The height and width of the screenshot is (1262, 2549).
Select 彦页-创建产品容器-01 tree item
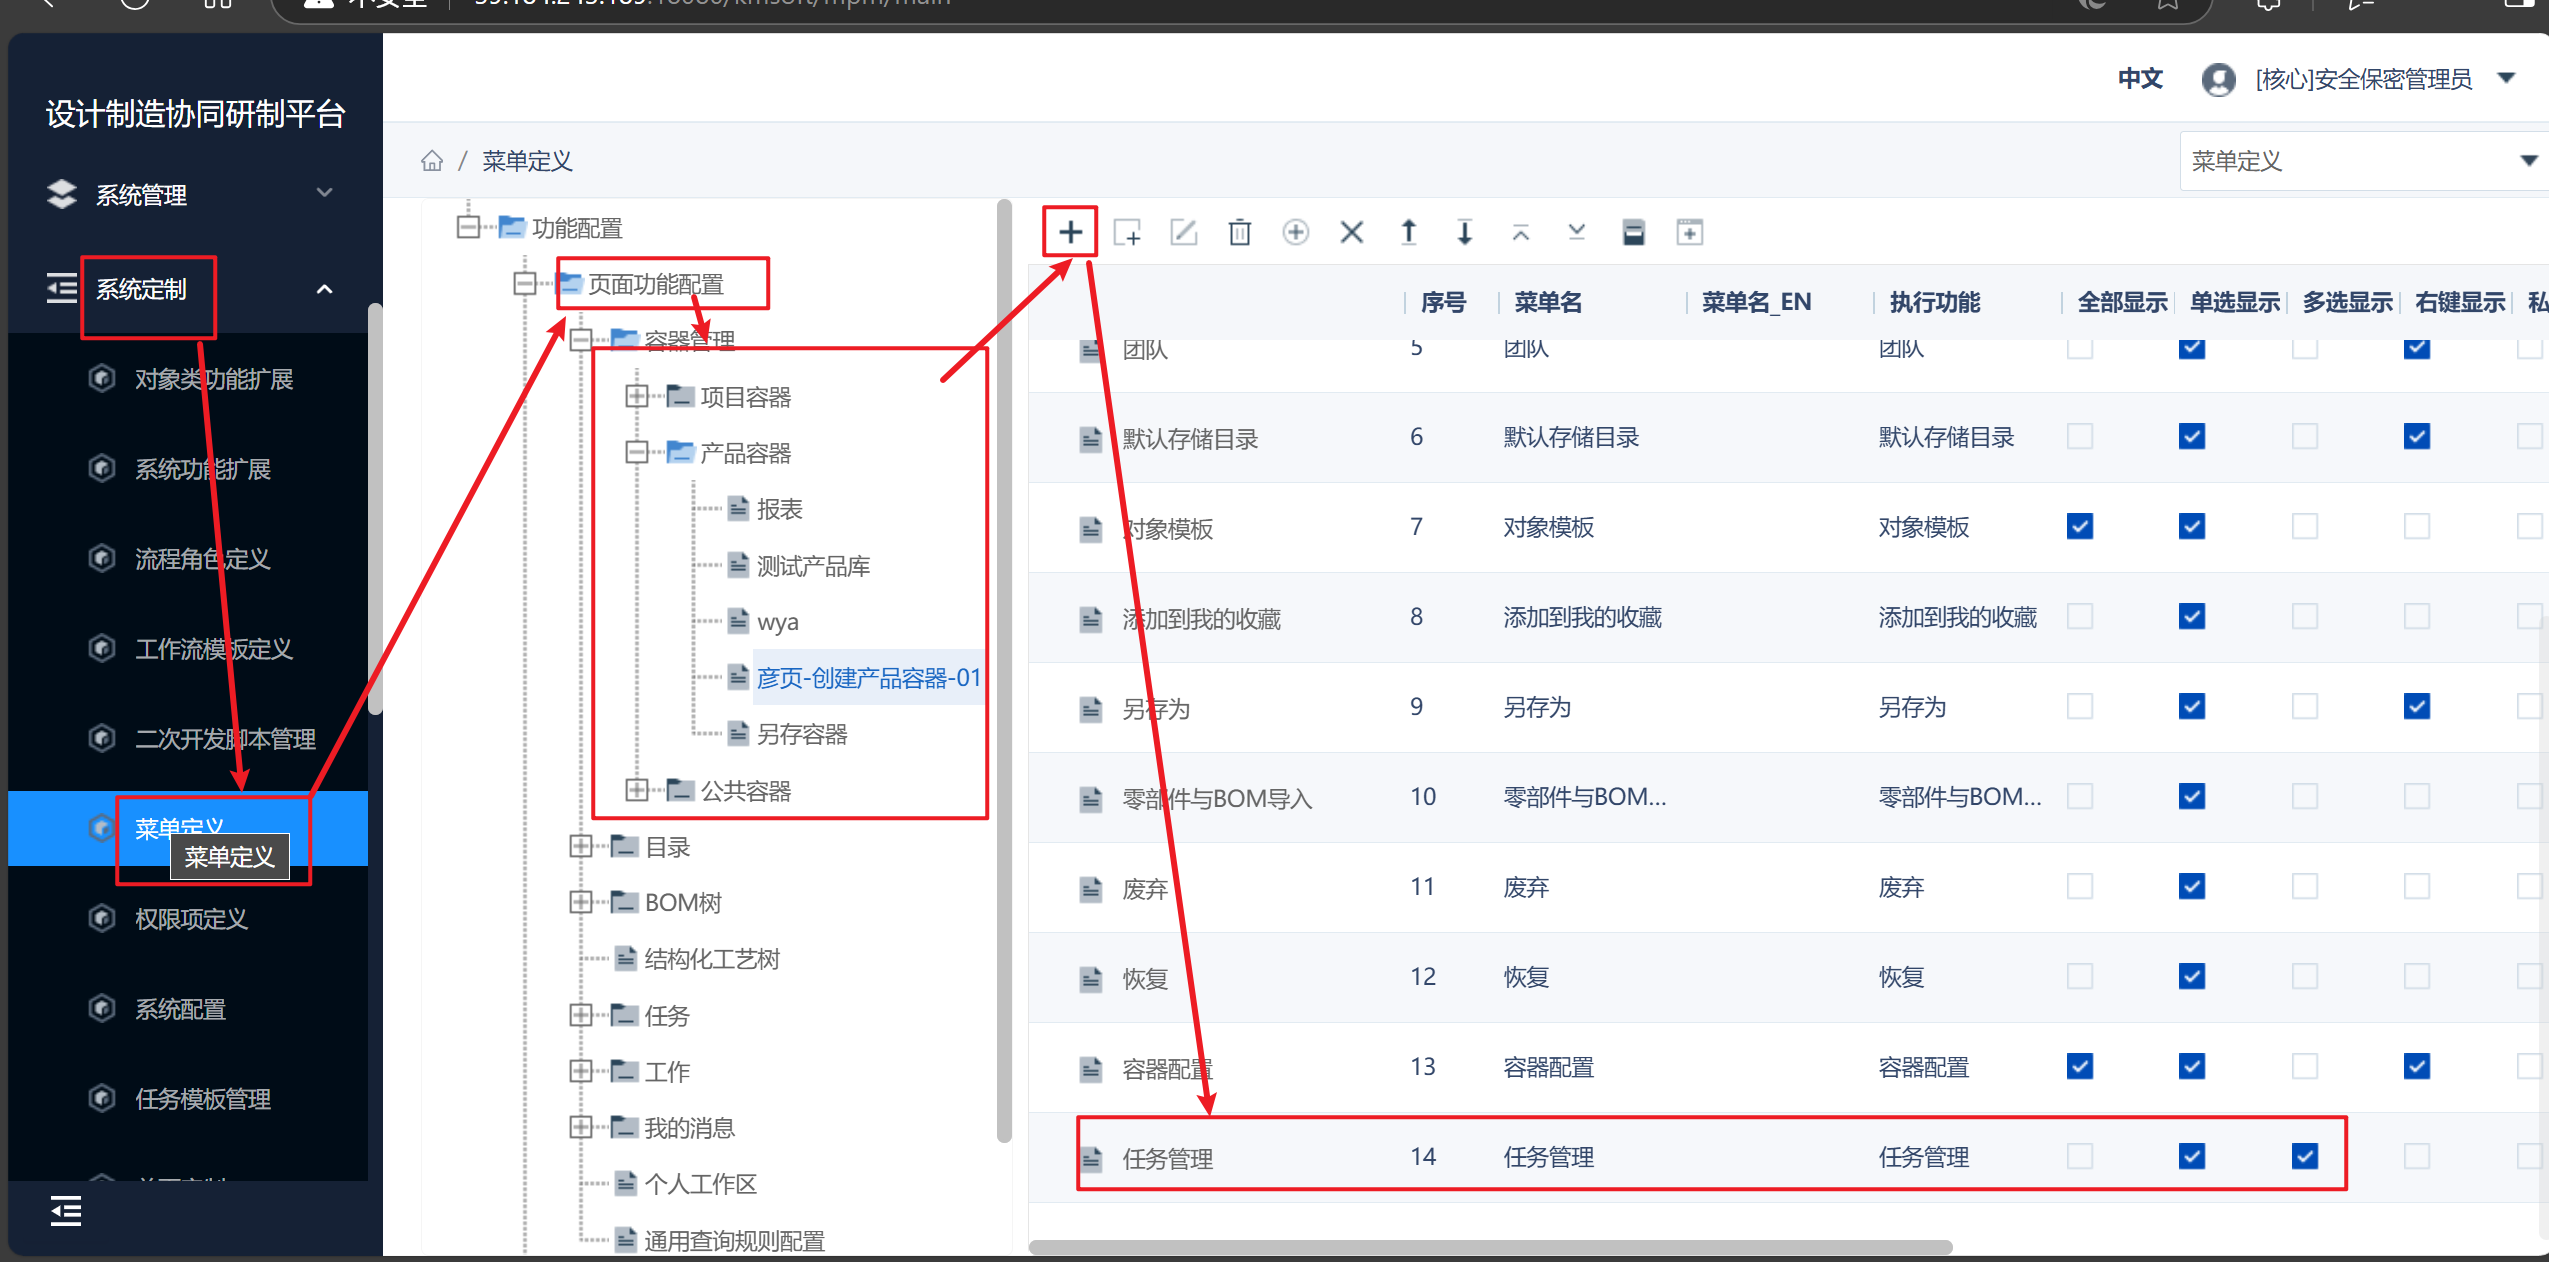tap(869, 678)
